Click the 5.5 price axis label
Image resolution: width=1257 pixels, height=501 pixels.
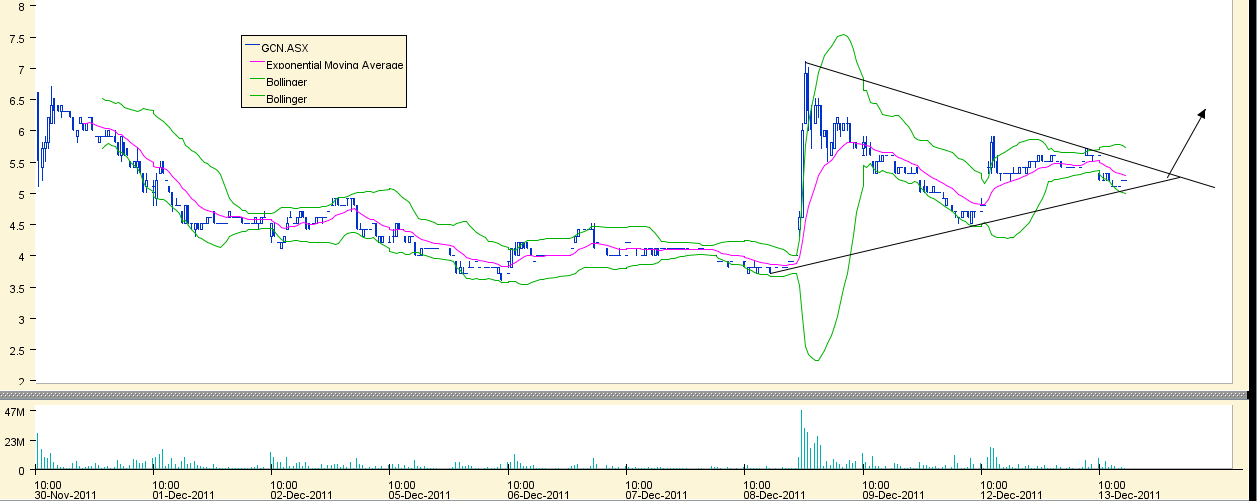click(18, 163)
